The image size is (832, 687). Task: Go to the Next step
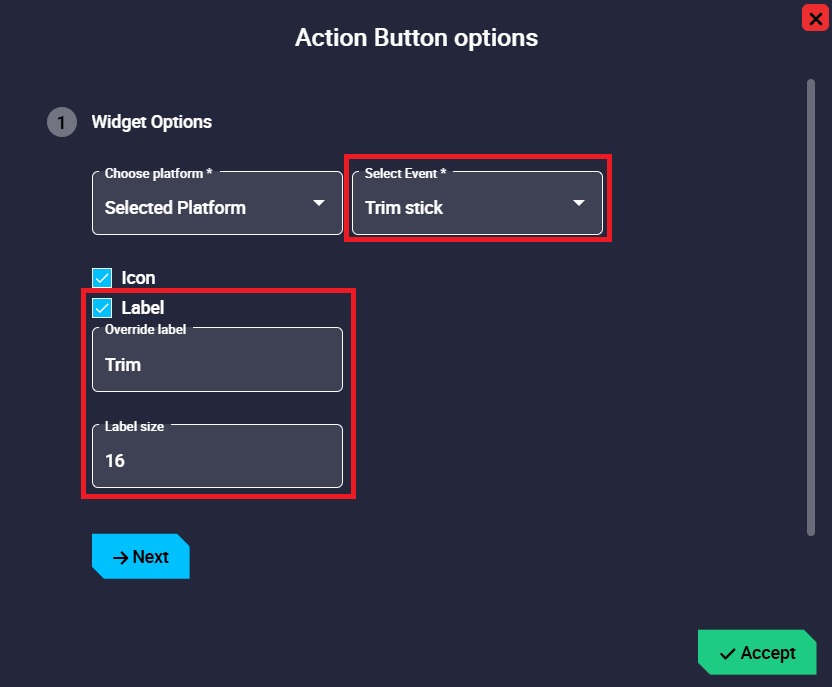click(141, 557)
